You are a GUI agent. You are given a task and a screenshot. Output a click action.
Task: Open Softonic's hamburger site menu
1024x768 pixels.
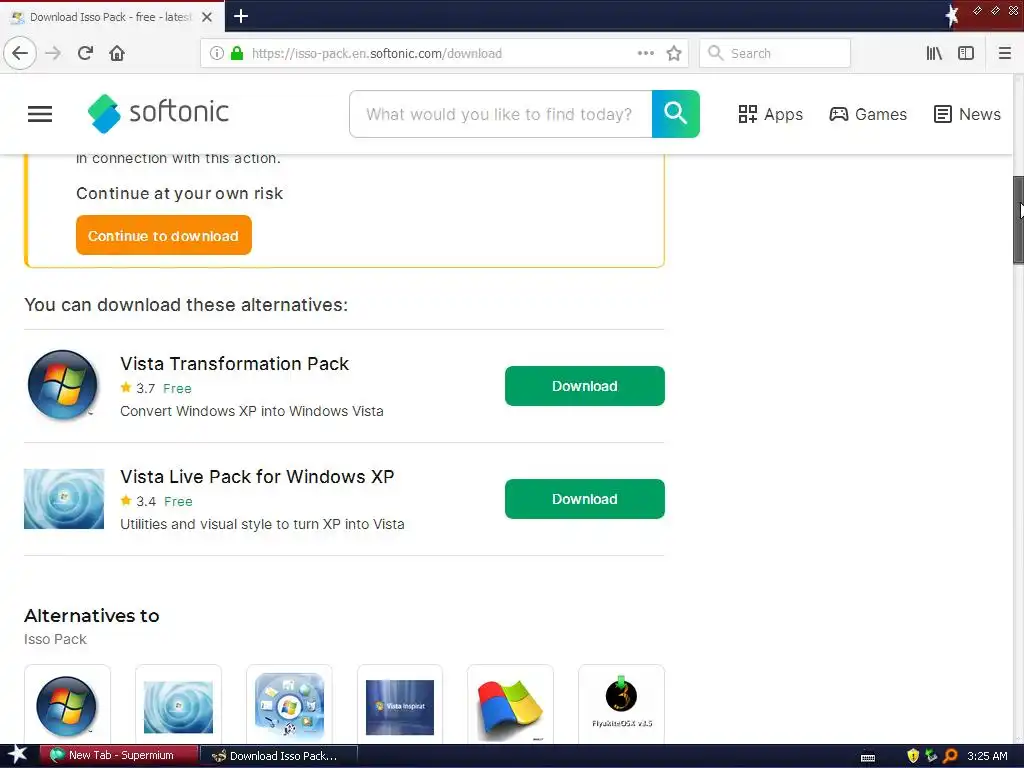[x=40, y=114]
